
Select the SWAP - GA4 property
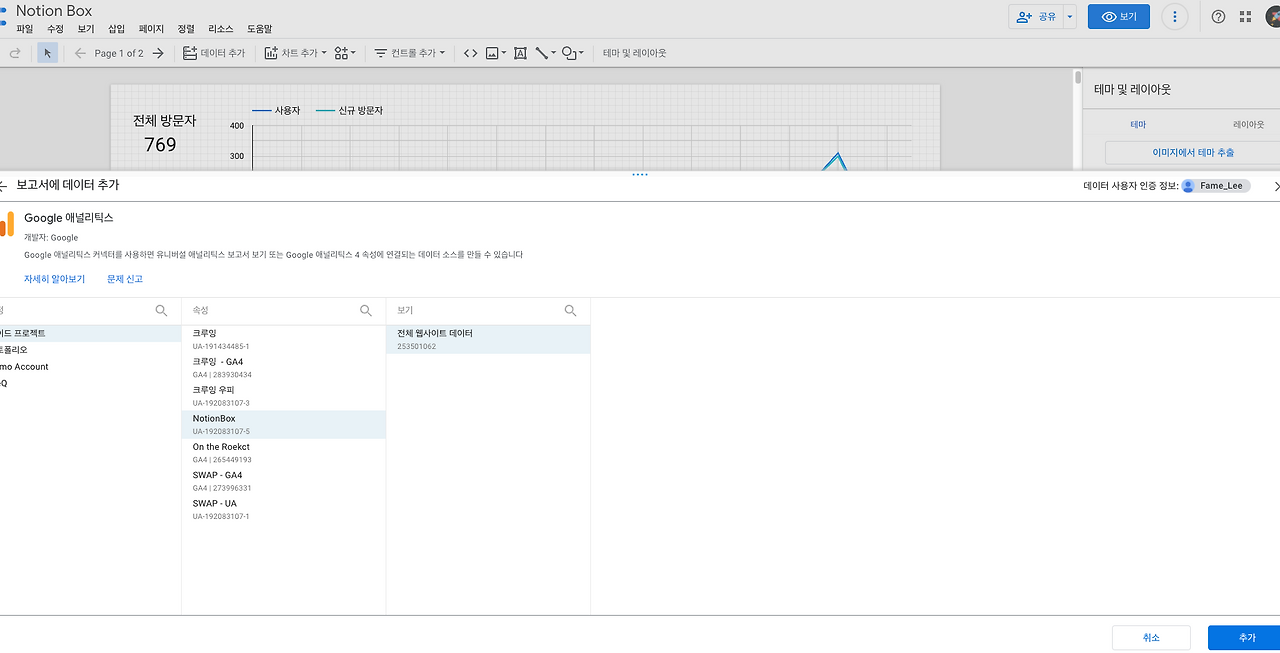[x=284, y=481]
